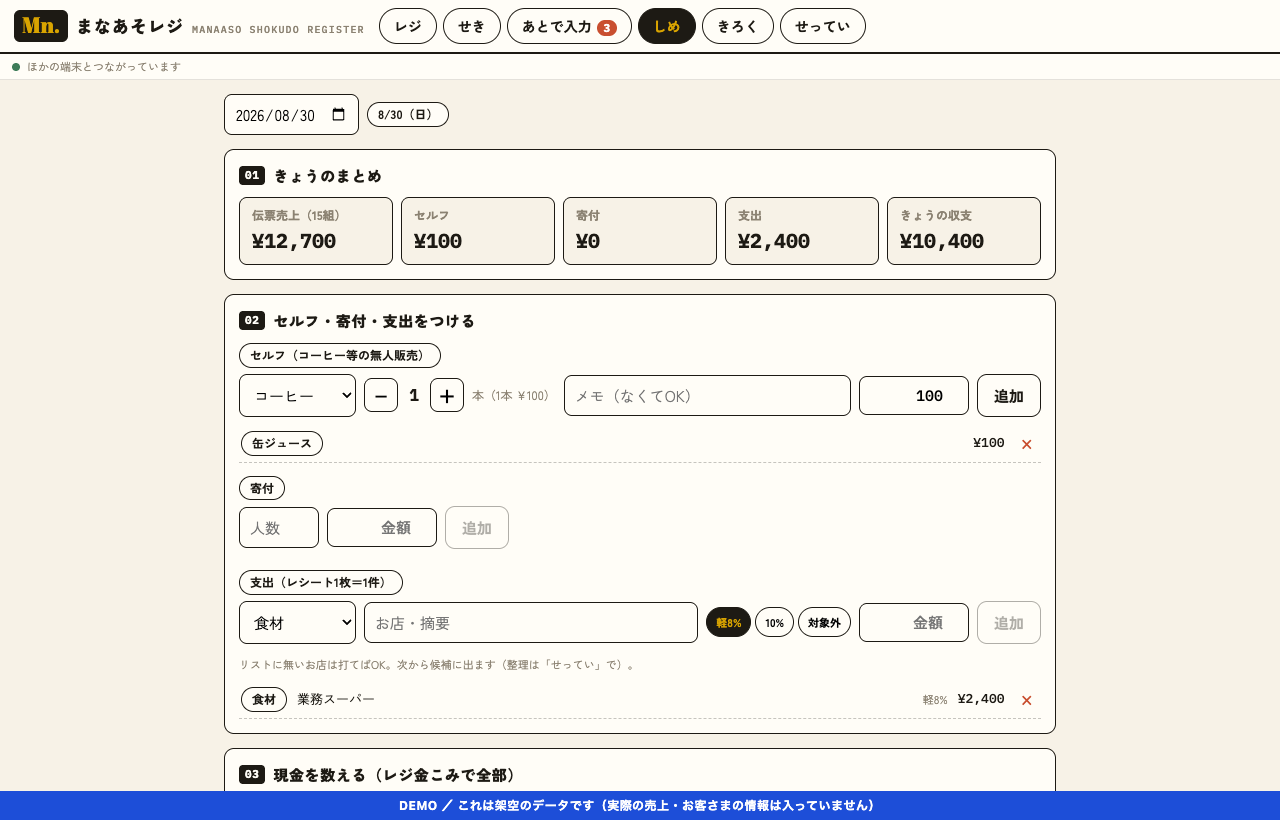Select the 10% tax rate
The width and height of the screenshot is (1280, 820).
pyautogui.click(x=774, y=622)
